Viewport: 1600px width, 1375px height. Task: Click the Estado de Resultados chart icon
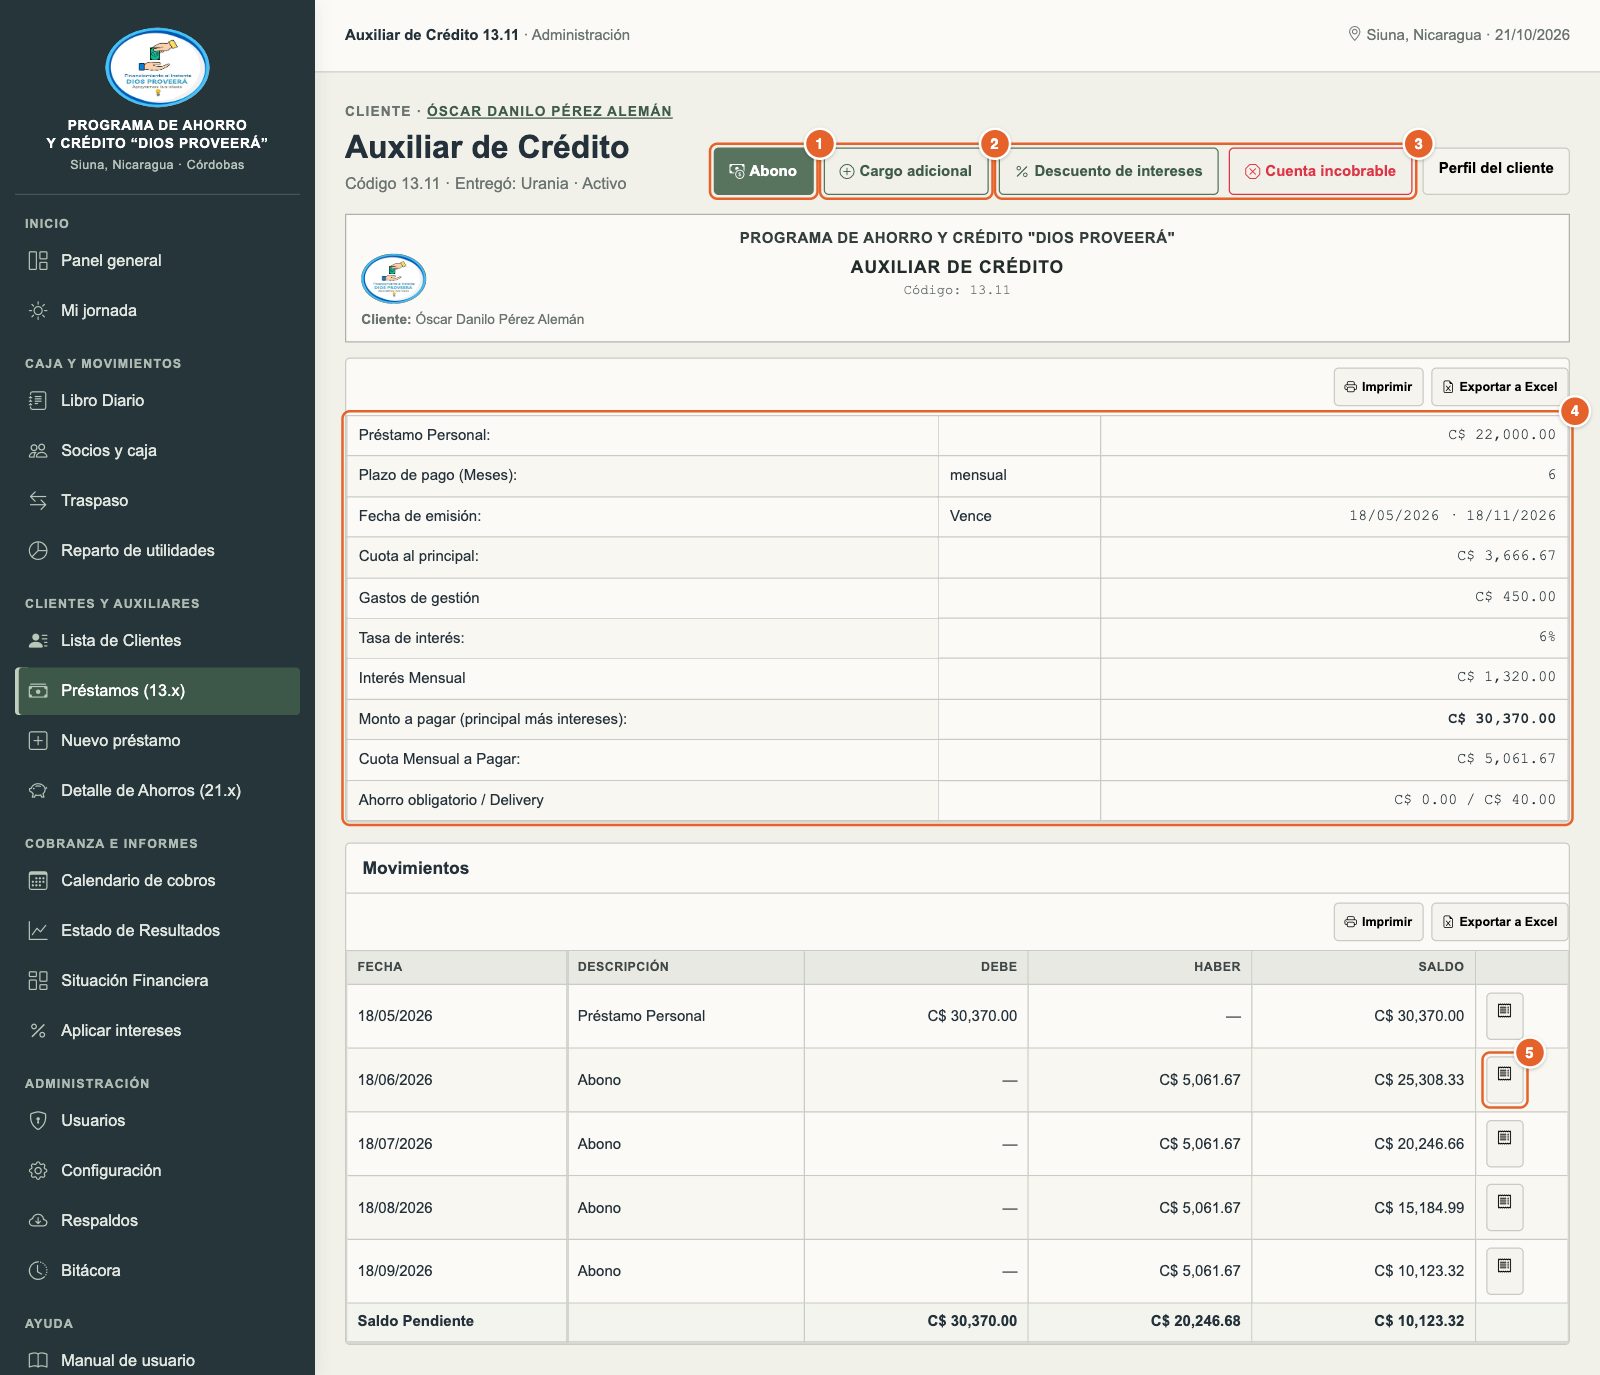(38, 930)
